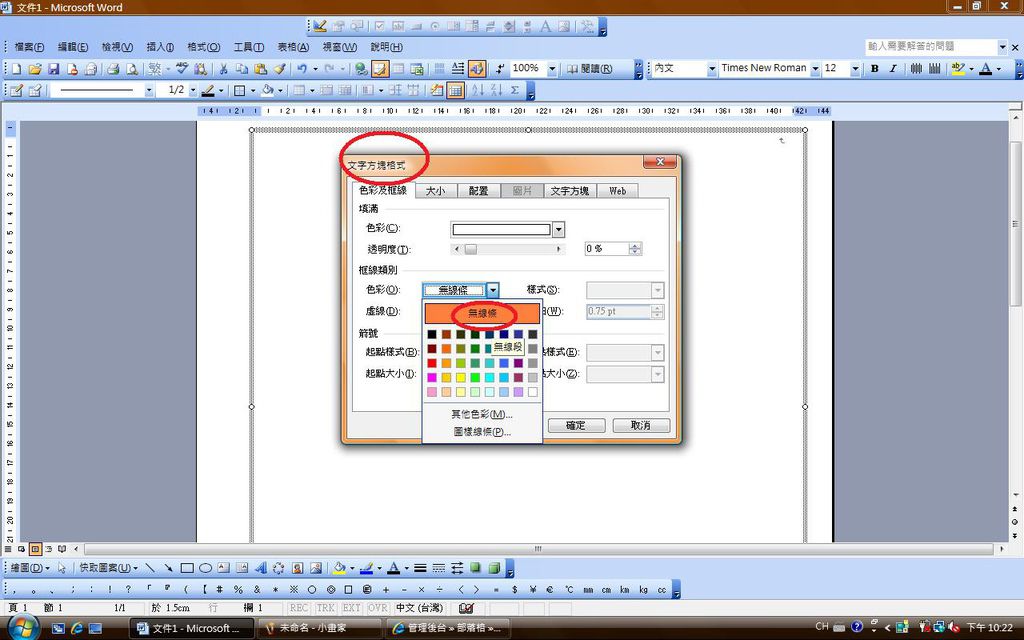Click the 取消 Cancel button
The width and height of the screenshot is (1024, 640).
point(641,425)
